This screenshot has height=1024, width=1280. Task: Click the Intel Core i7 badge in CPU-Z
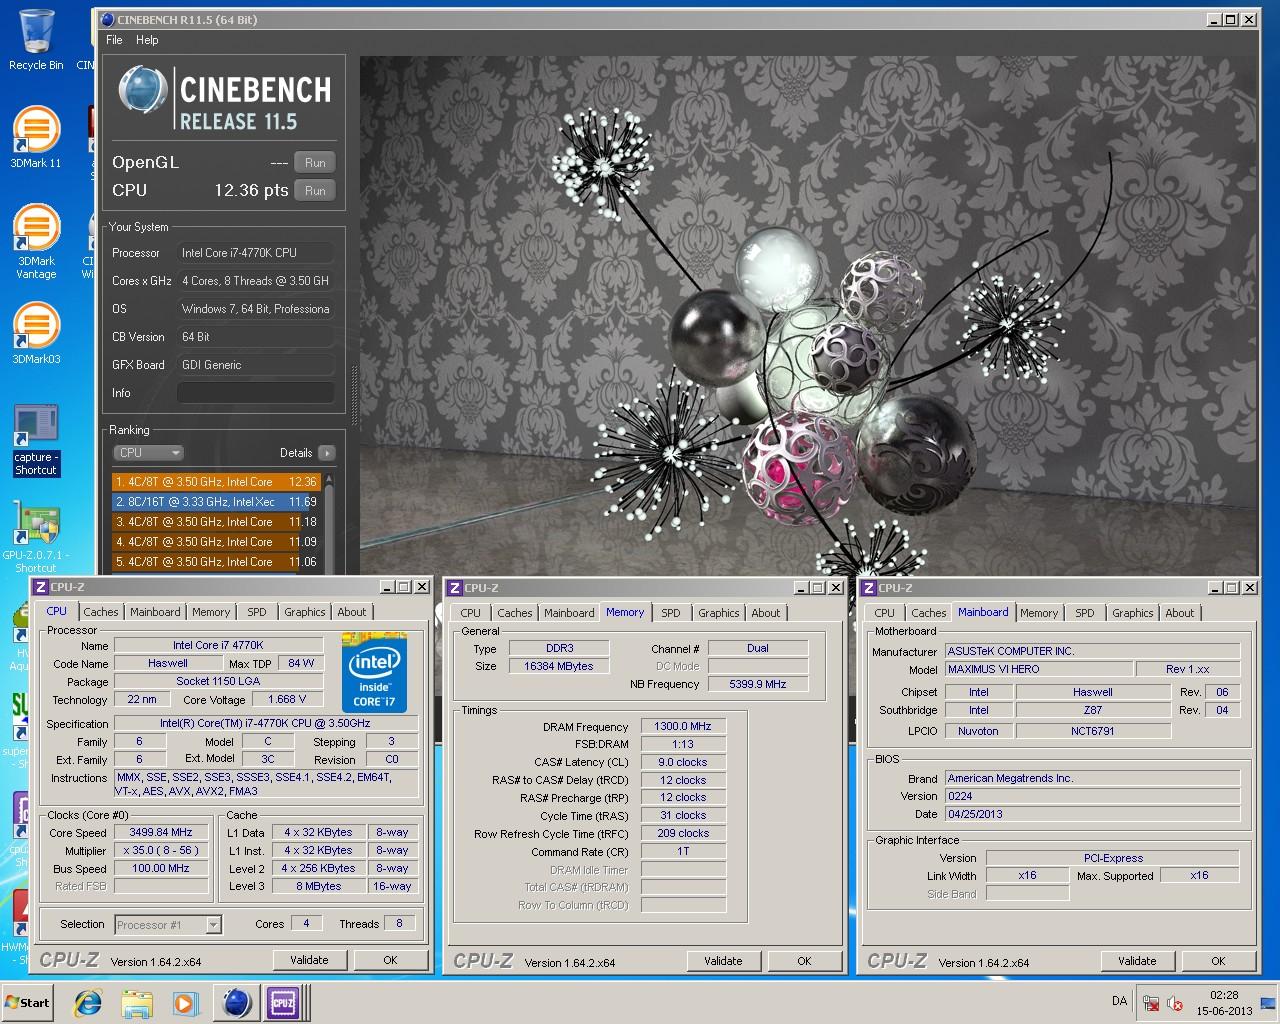pos(376,672)
